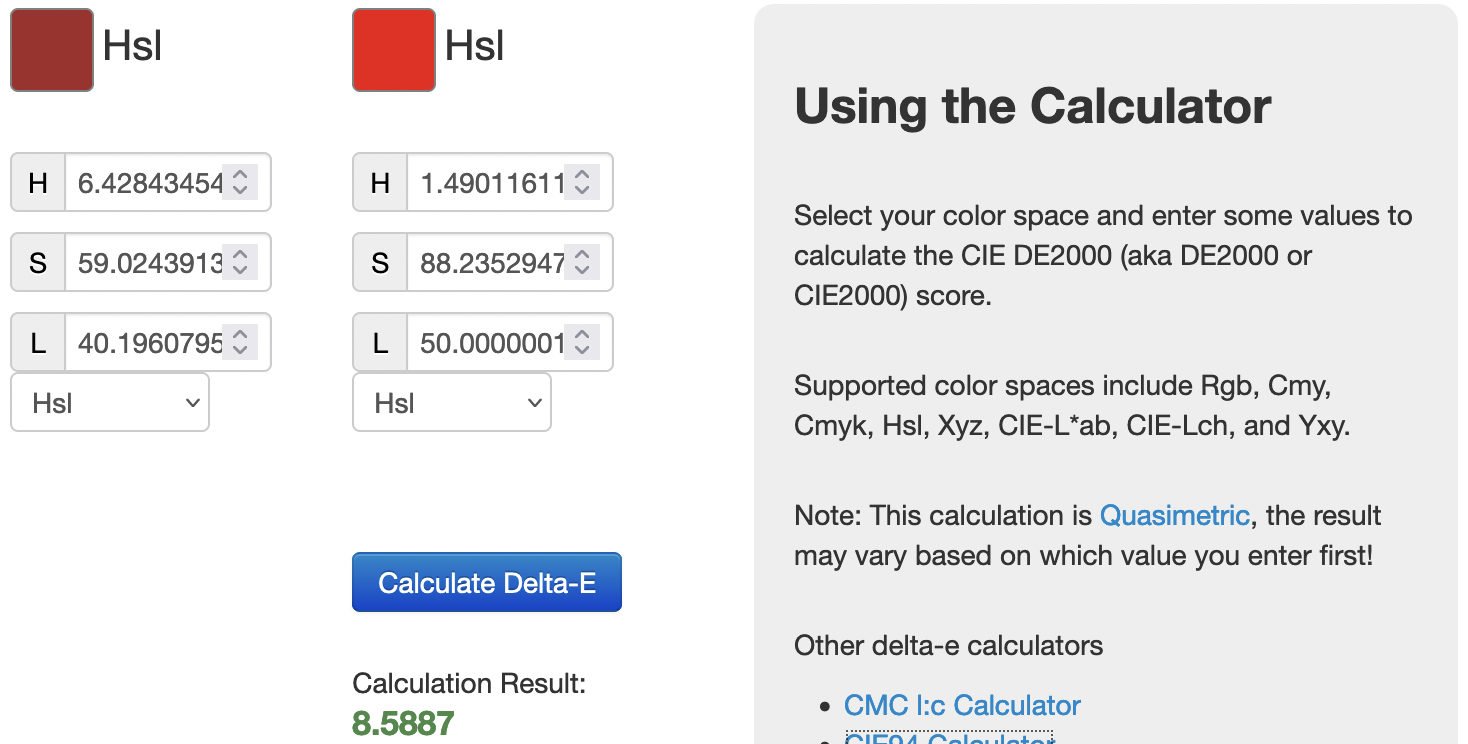Focus the first color's L value field

pos(148,344)
